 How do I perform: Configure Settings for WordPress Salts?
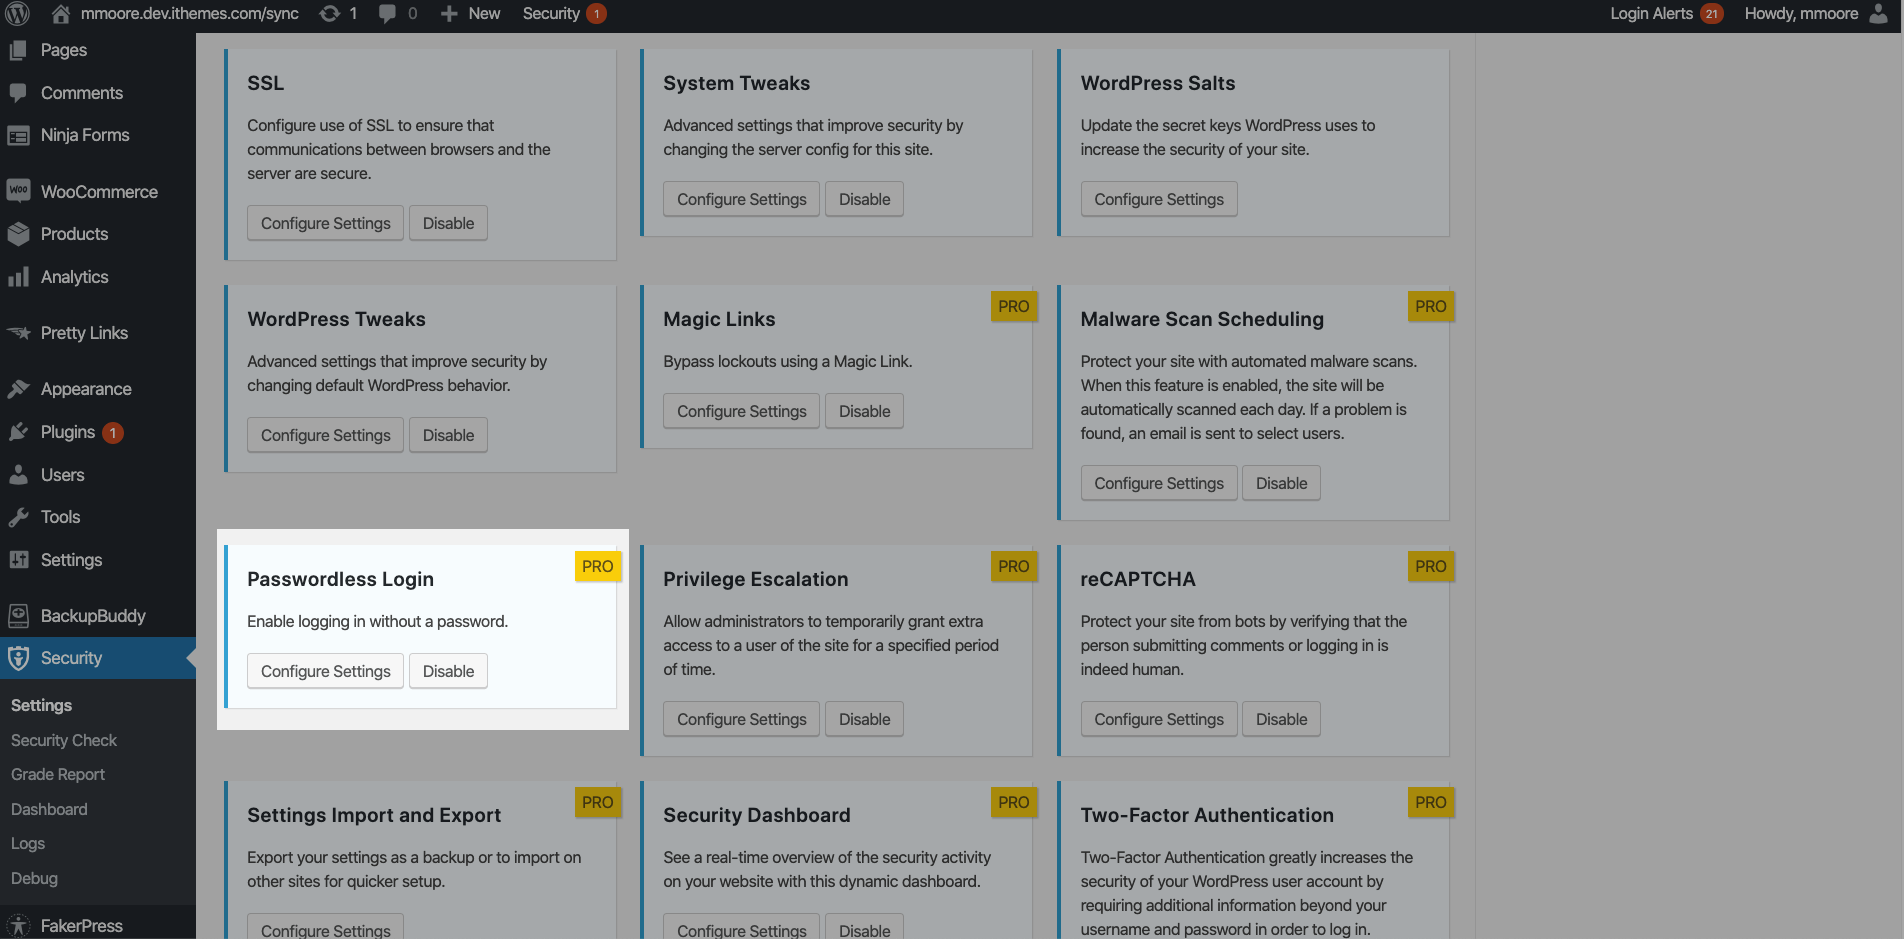click(x=1159, y=199)
